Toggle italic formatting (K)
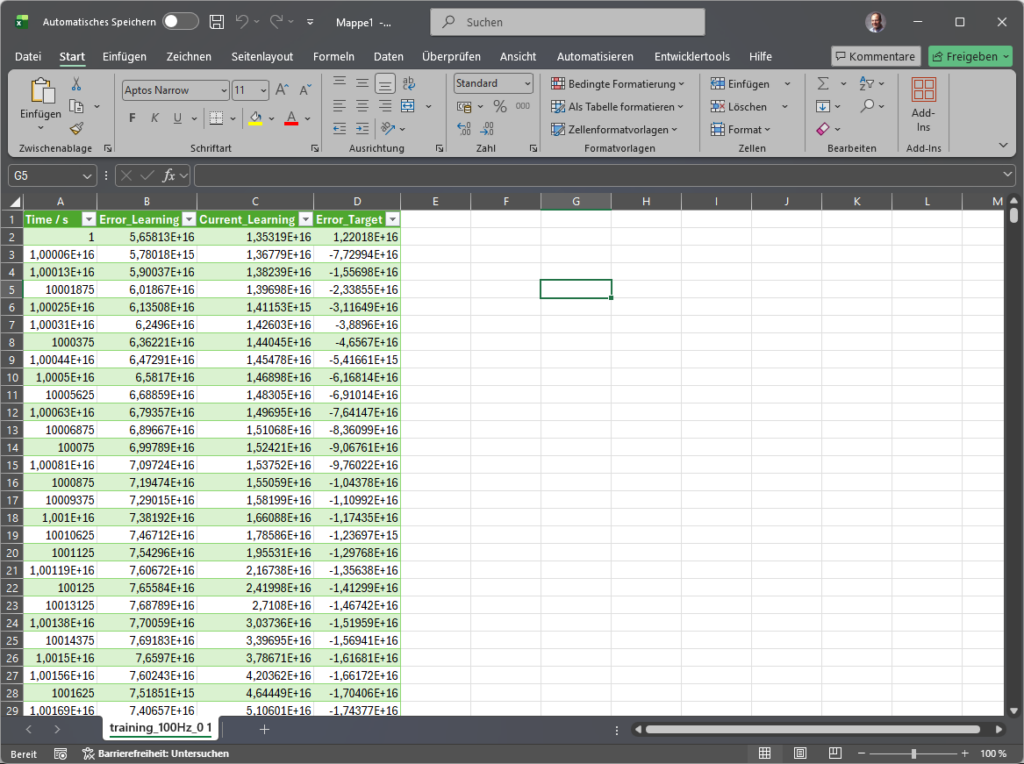1024x764 pixels. coord(155,118)
